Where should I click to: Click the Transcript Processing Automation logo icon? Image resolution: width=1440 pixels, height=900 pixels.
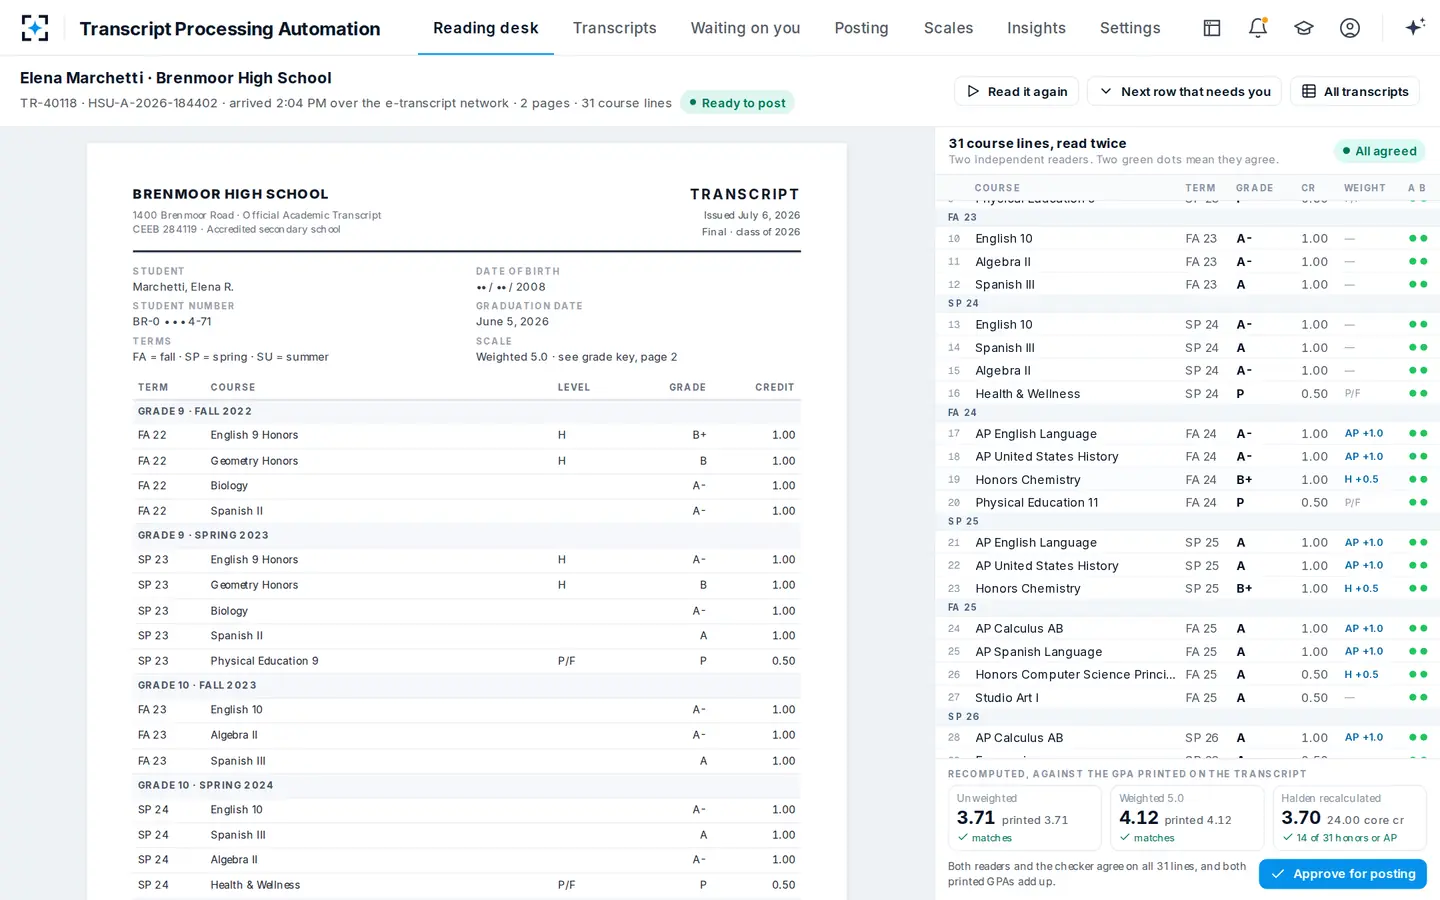[x=35, y=28]
